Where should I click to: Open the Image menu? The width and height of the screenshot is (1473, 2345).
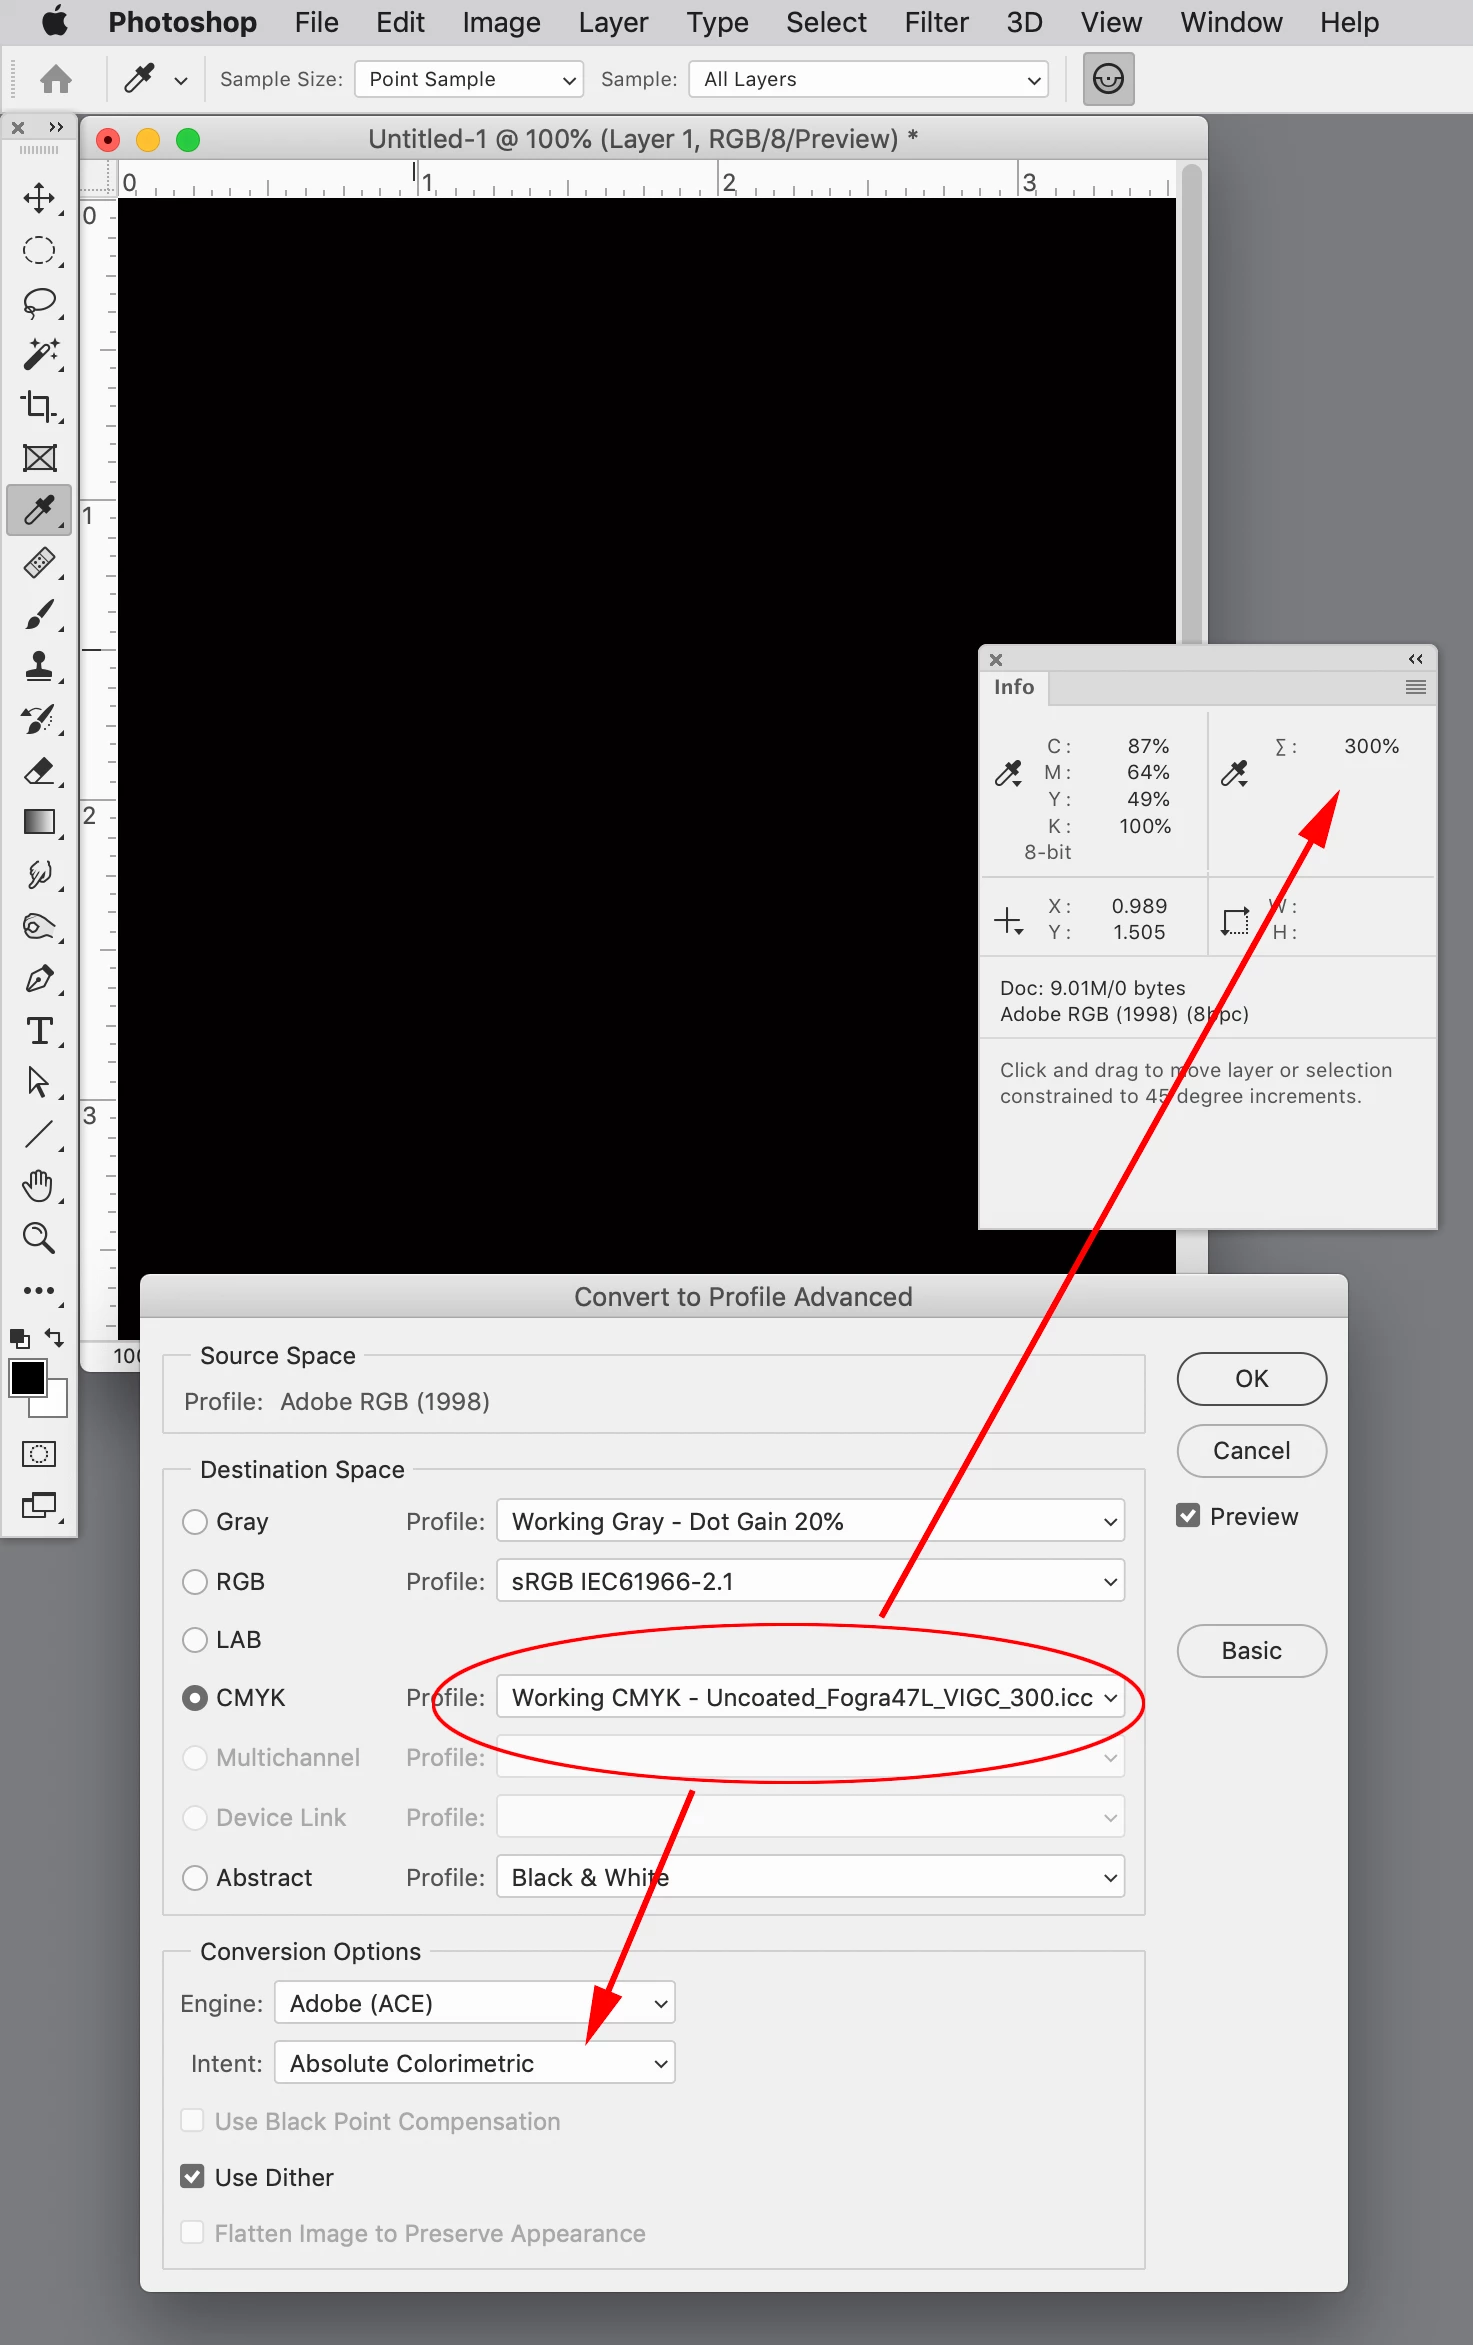(x=501, y=22)
